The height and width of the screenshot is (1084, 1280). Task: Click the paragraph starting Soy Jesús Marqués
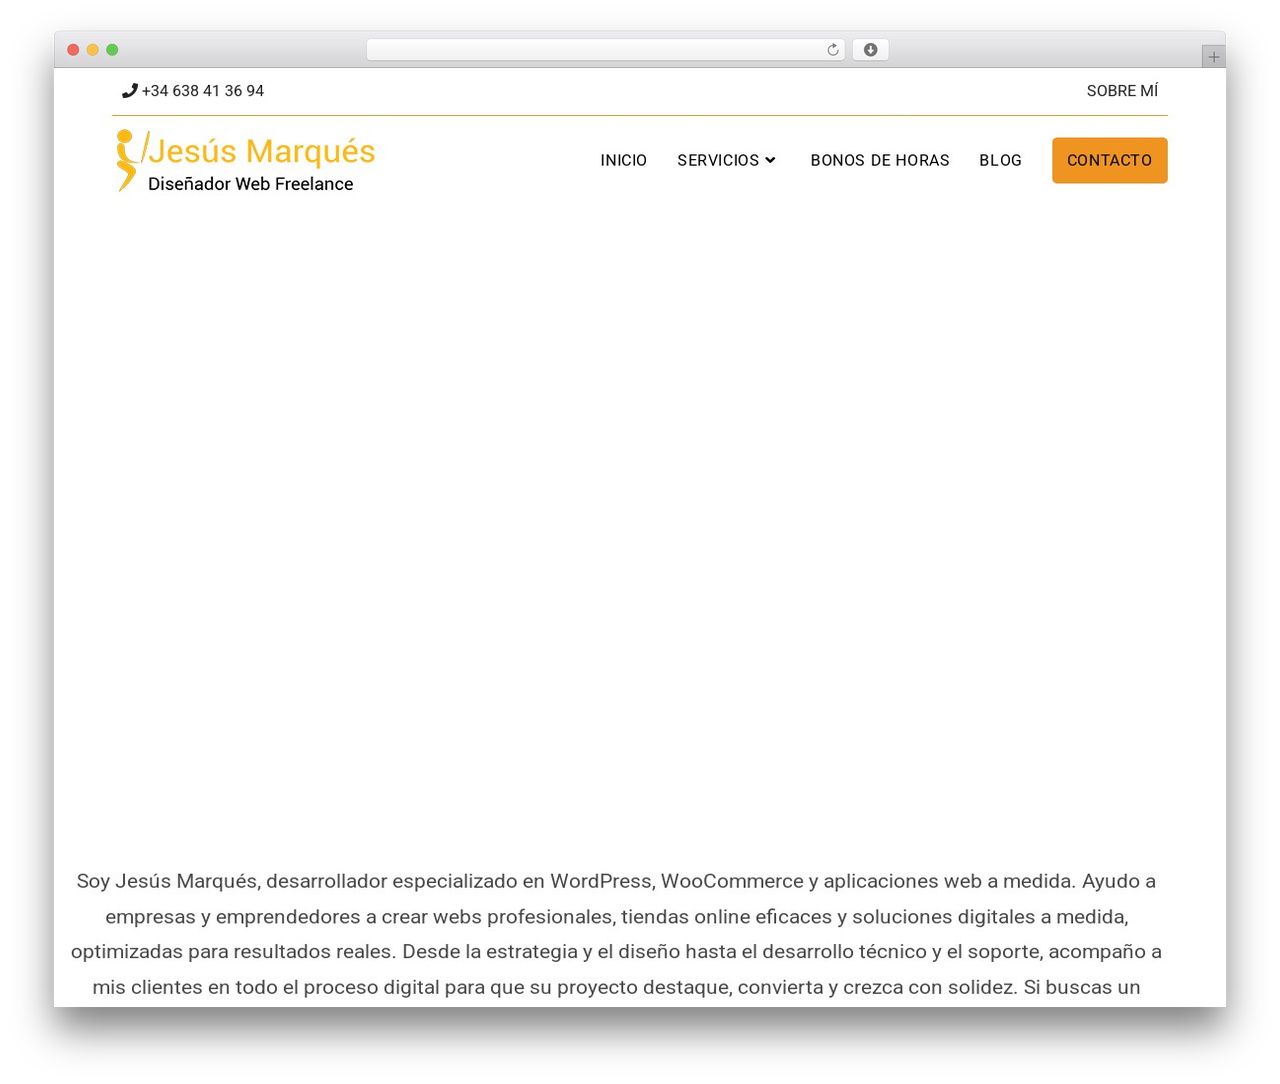pos(616,934)
